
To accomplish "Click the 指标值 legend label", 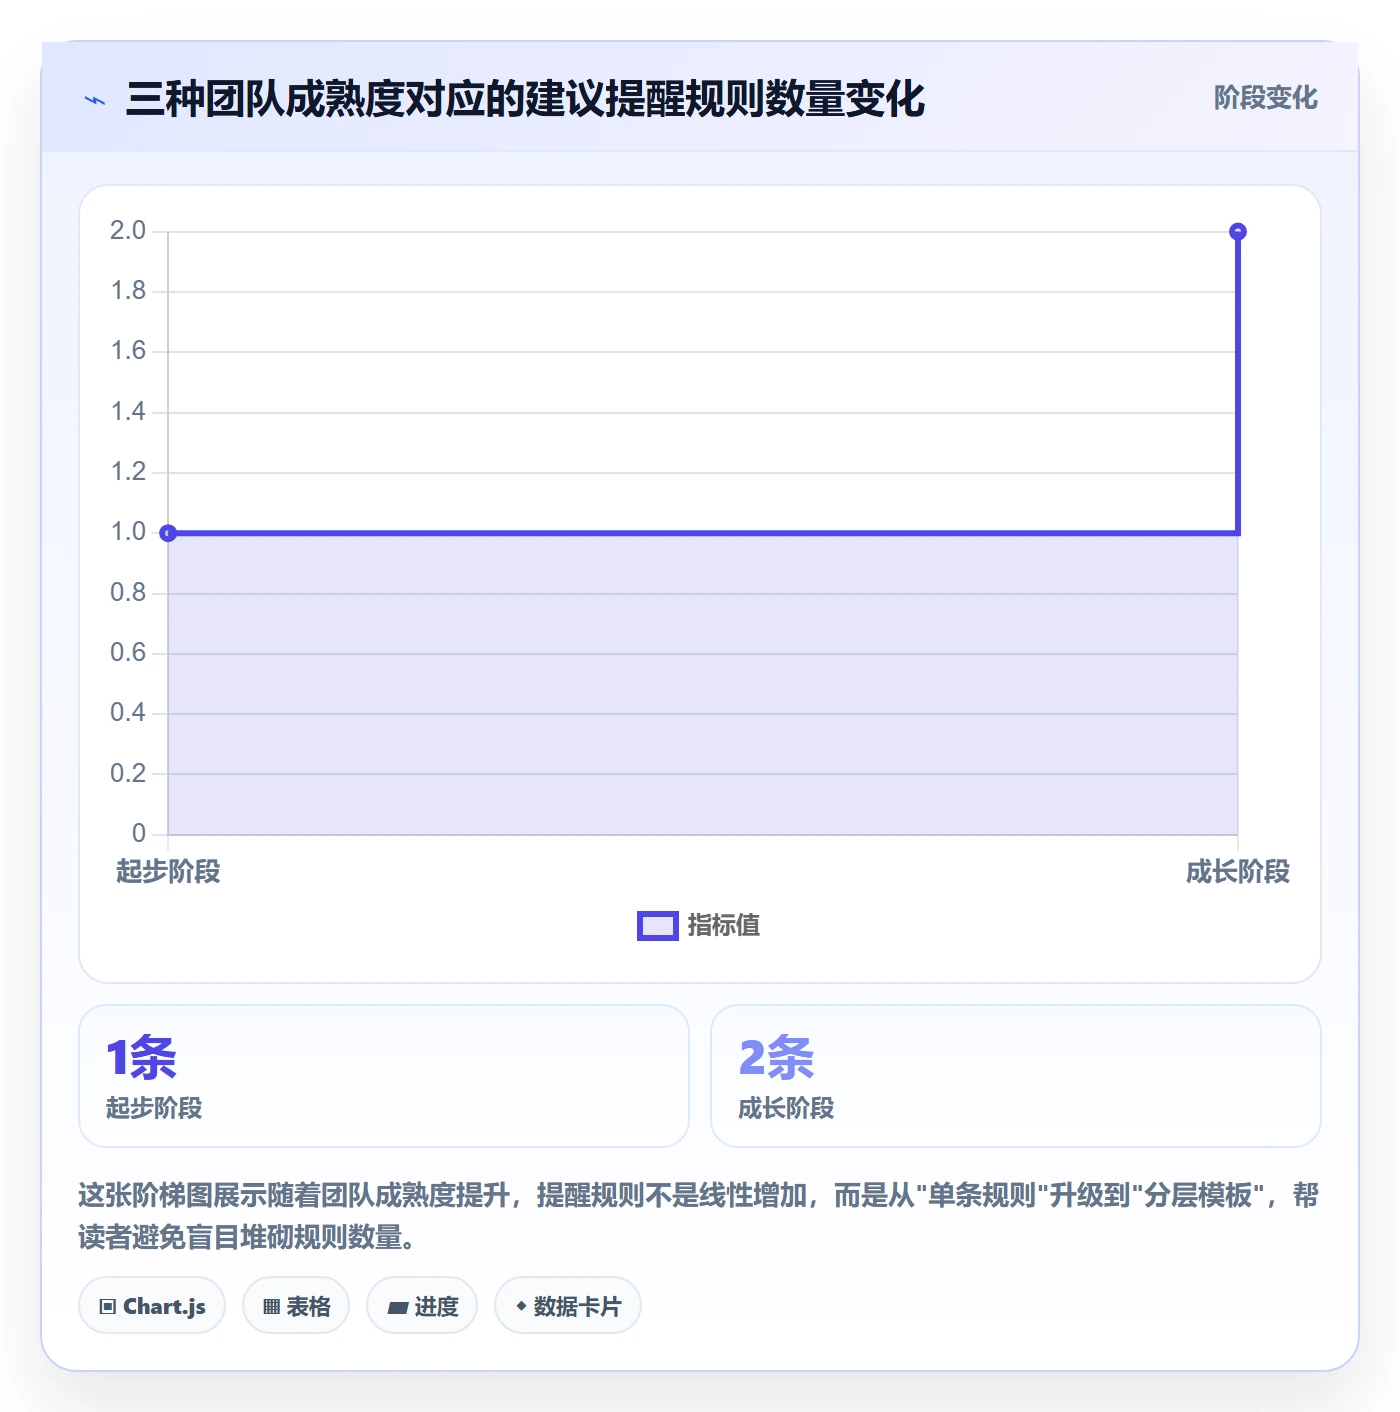I will (x=724, y=926).
